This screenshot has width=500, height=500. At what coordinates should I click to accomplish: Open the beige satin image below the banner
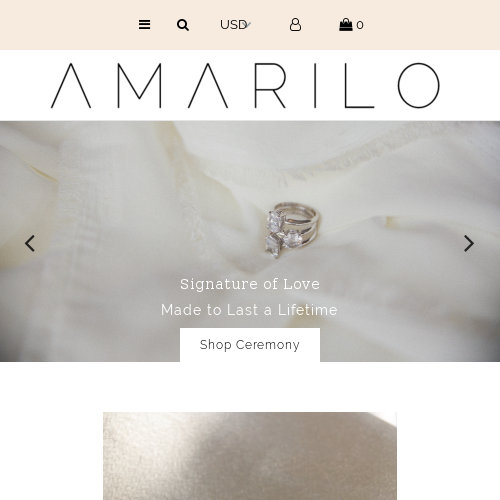[x=250, y=456]
